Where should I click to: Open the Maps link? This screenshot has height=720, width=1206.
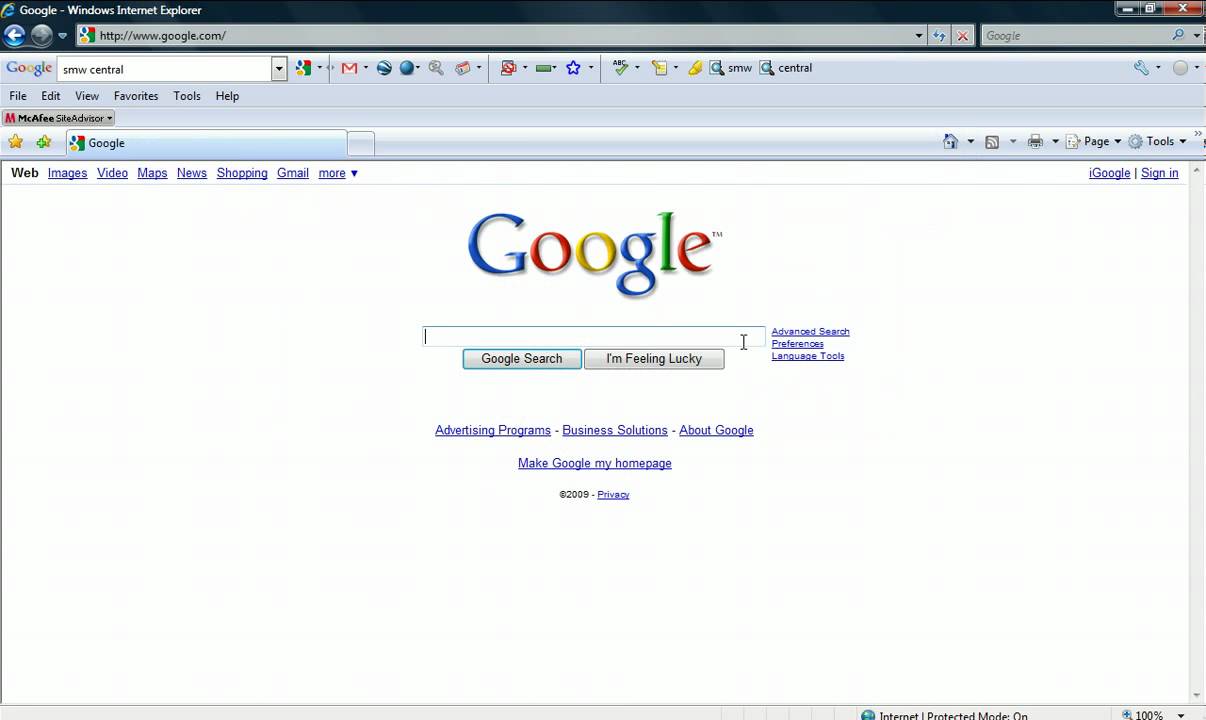(x=152, y=173)
